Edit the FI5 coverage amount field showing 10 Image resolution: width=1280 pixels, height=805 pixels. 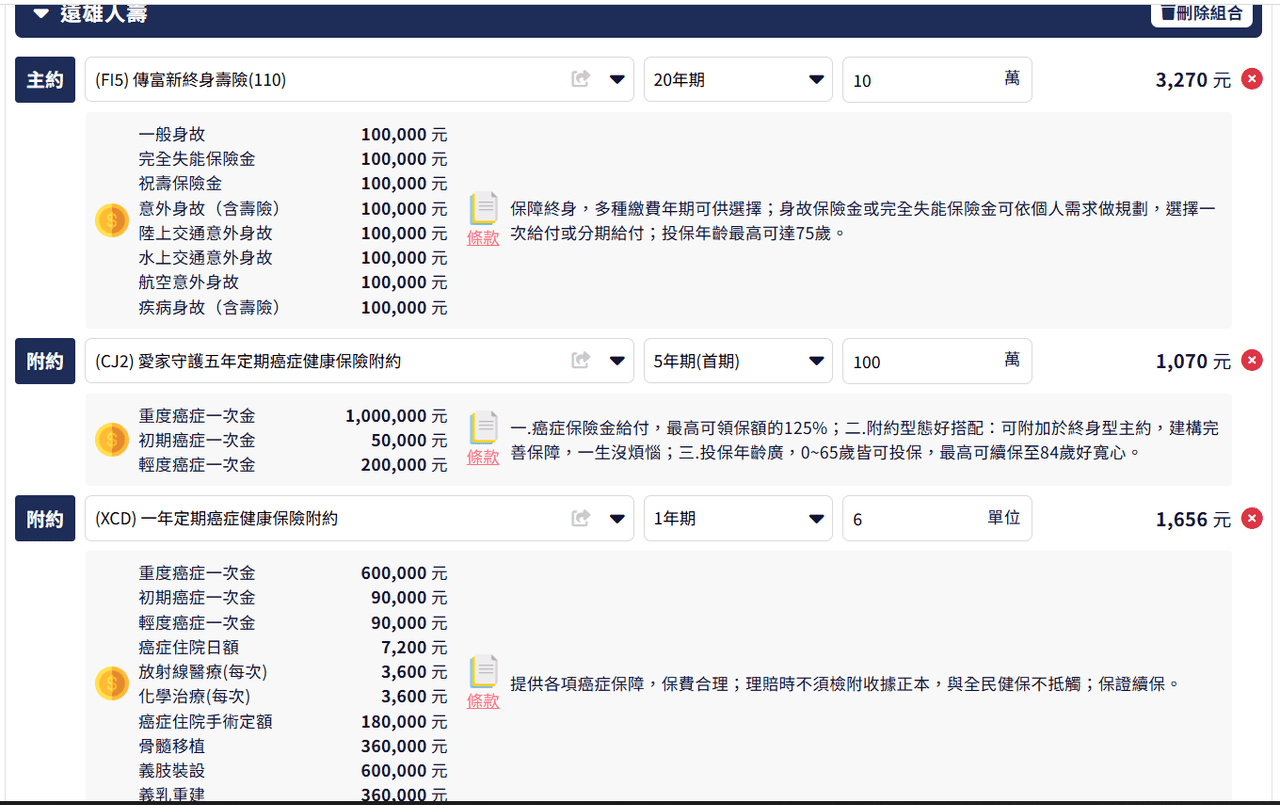(937, 79)
